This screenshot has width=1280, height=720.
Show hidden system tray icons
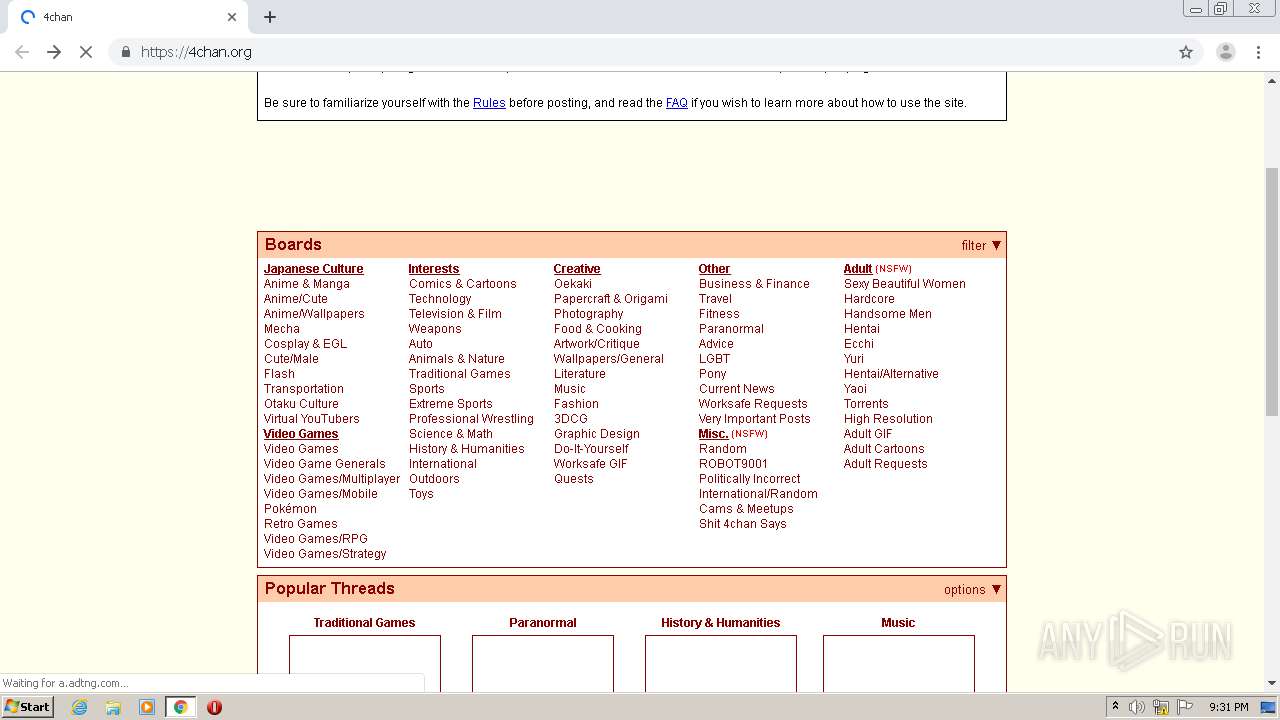coord(1115,707)
